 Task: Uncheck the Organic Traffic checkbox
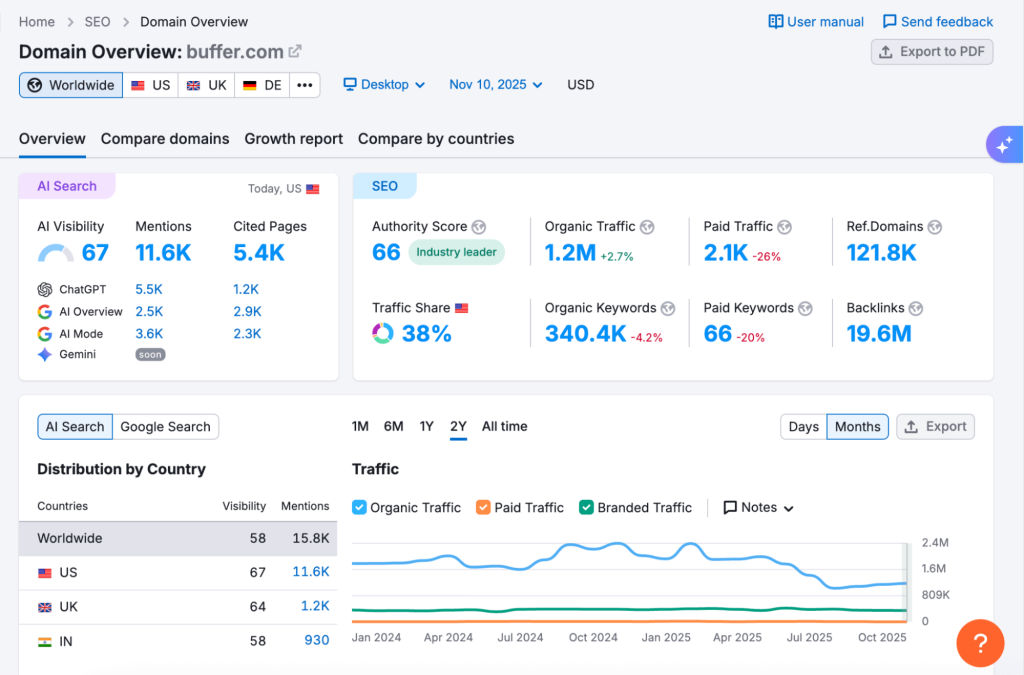pos(360,507)
